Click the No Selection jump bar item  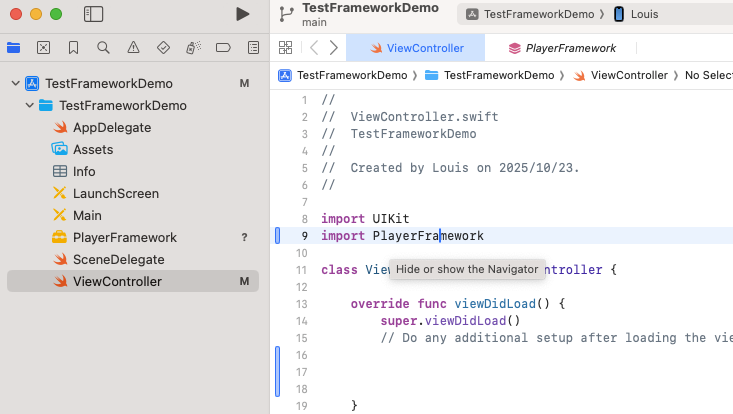tap(709, 75)
